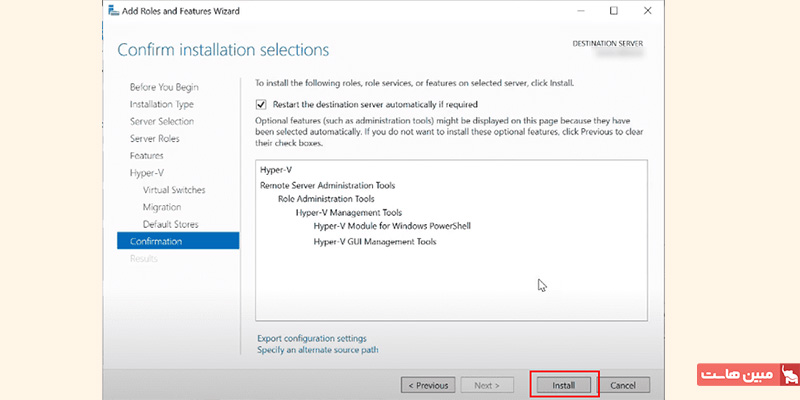Go to the Installation Type step
800x400 pixels.
click(162, 104)
